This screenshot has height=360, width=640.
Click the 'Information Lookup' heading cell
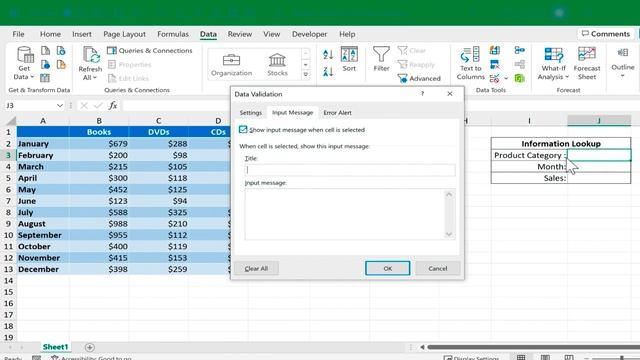pyautogui.click(x=561, y=144)
